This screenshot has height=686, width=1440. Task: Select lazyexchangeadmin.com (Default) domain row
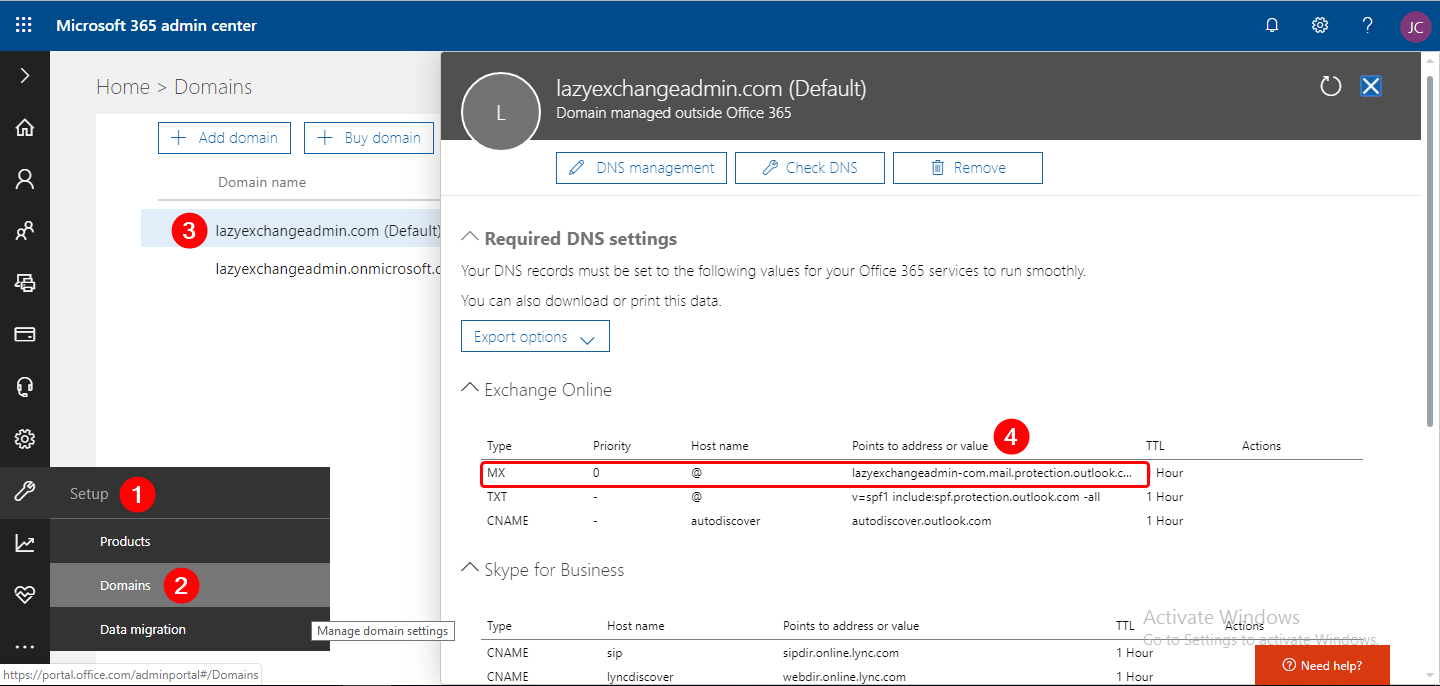click(291, 230)
